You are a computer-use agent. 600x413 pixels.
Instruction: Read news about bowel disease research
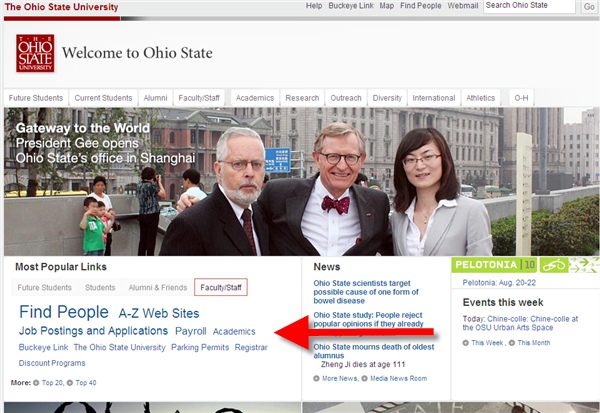[x=366, y=292]
